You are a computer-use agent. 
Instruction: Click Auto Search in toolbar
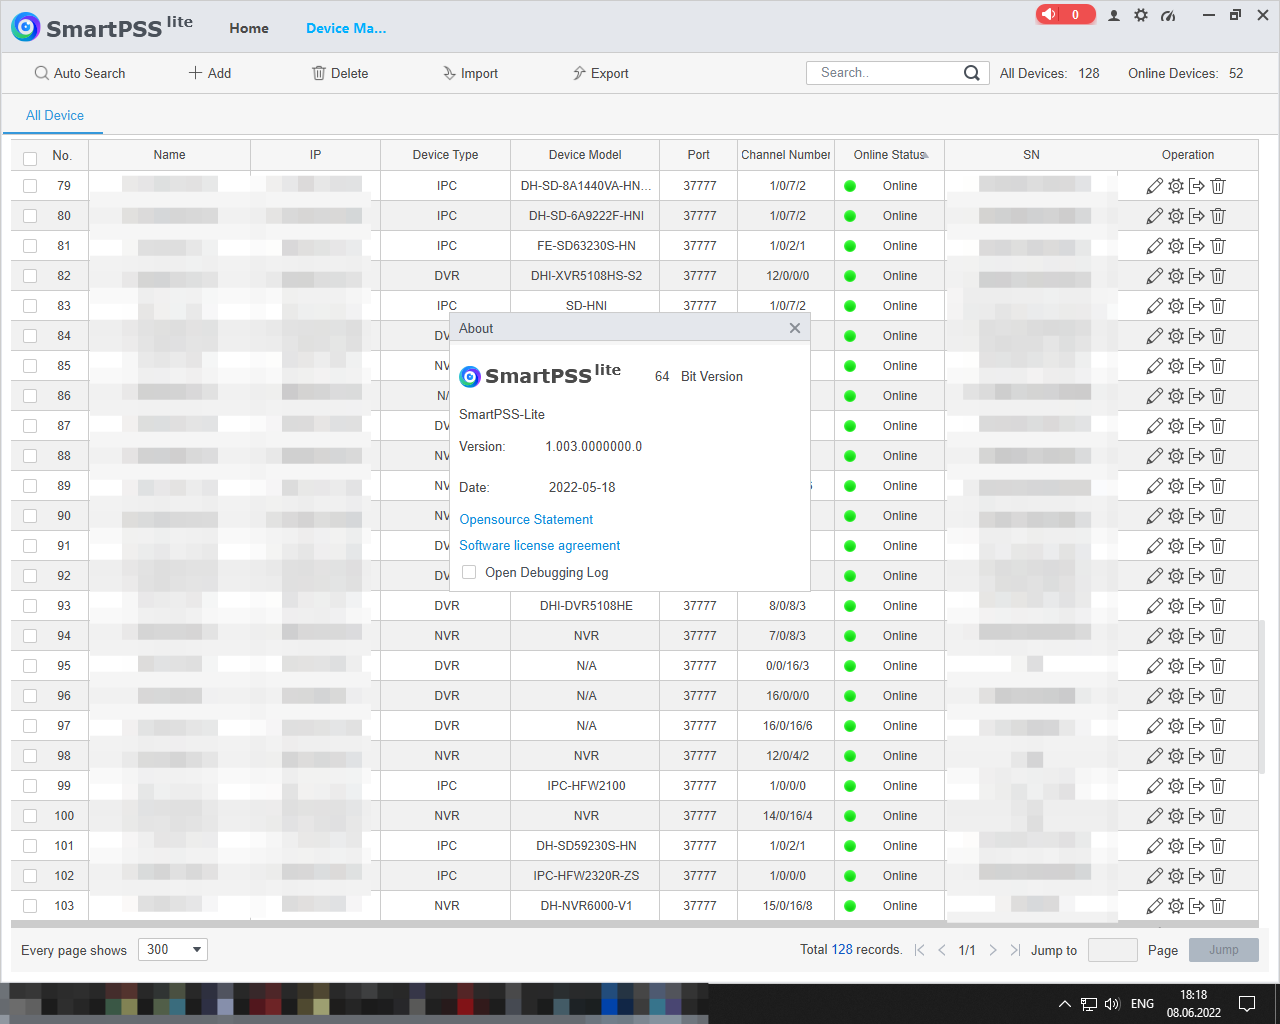(x=80, y=73)
